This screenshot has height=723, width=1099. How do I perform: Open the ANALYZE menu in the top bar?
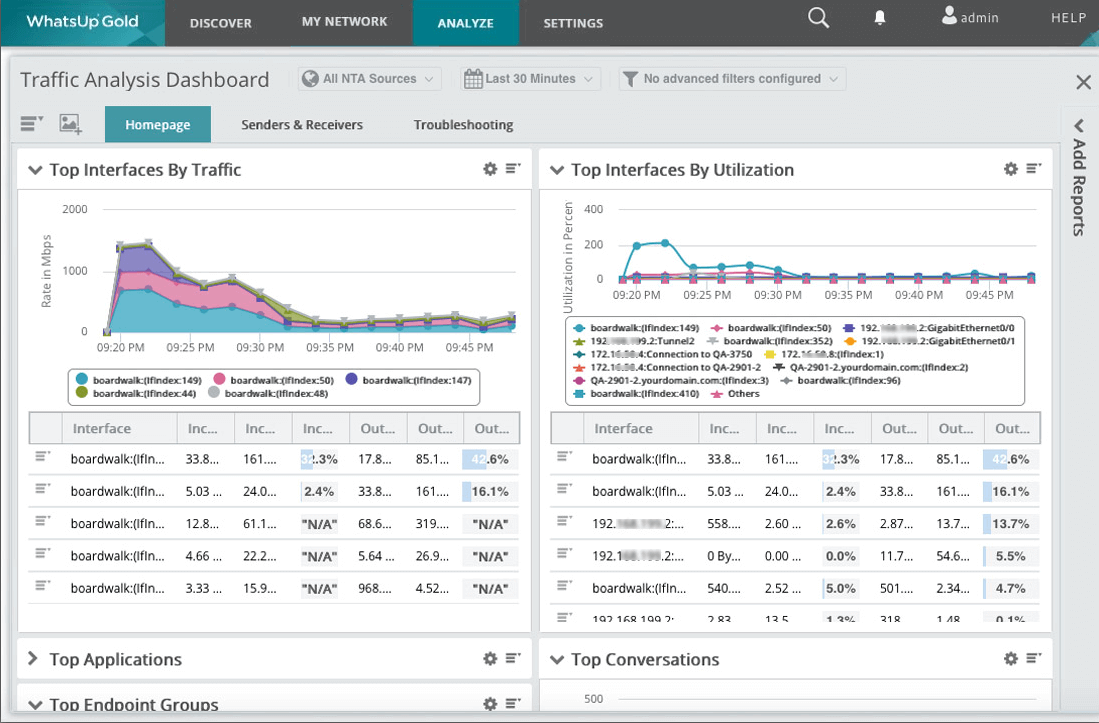click(x=465, y=22)
